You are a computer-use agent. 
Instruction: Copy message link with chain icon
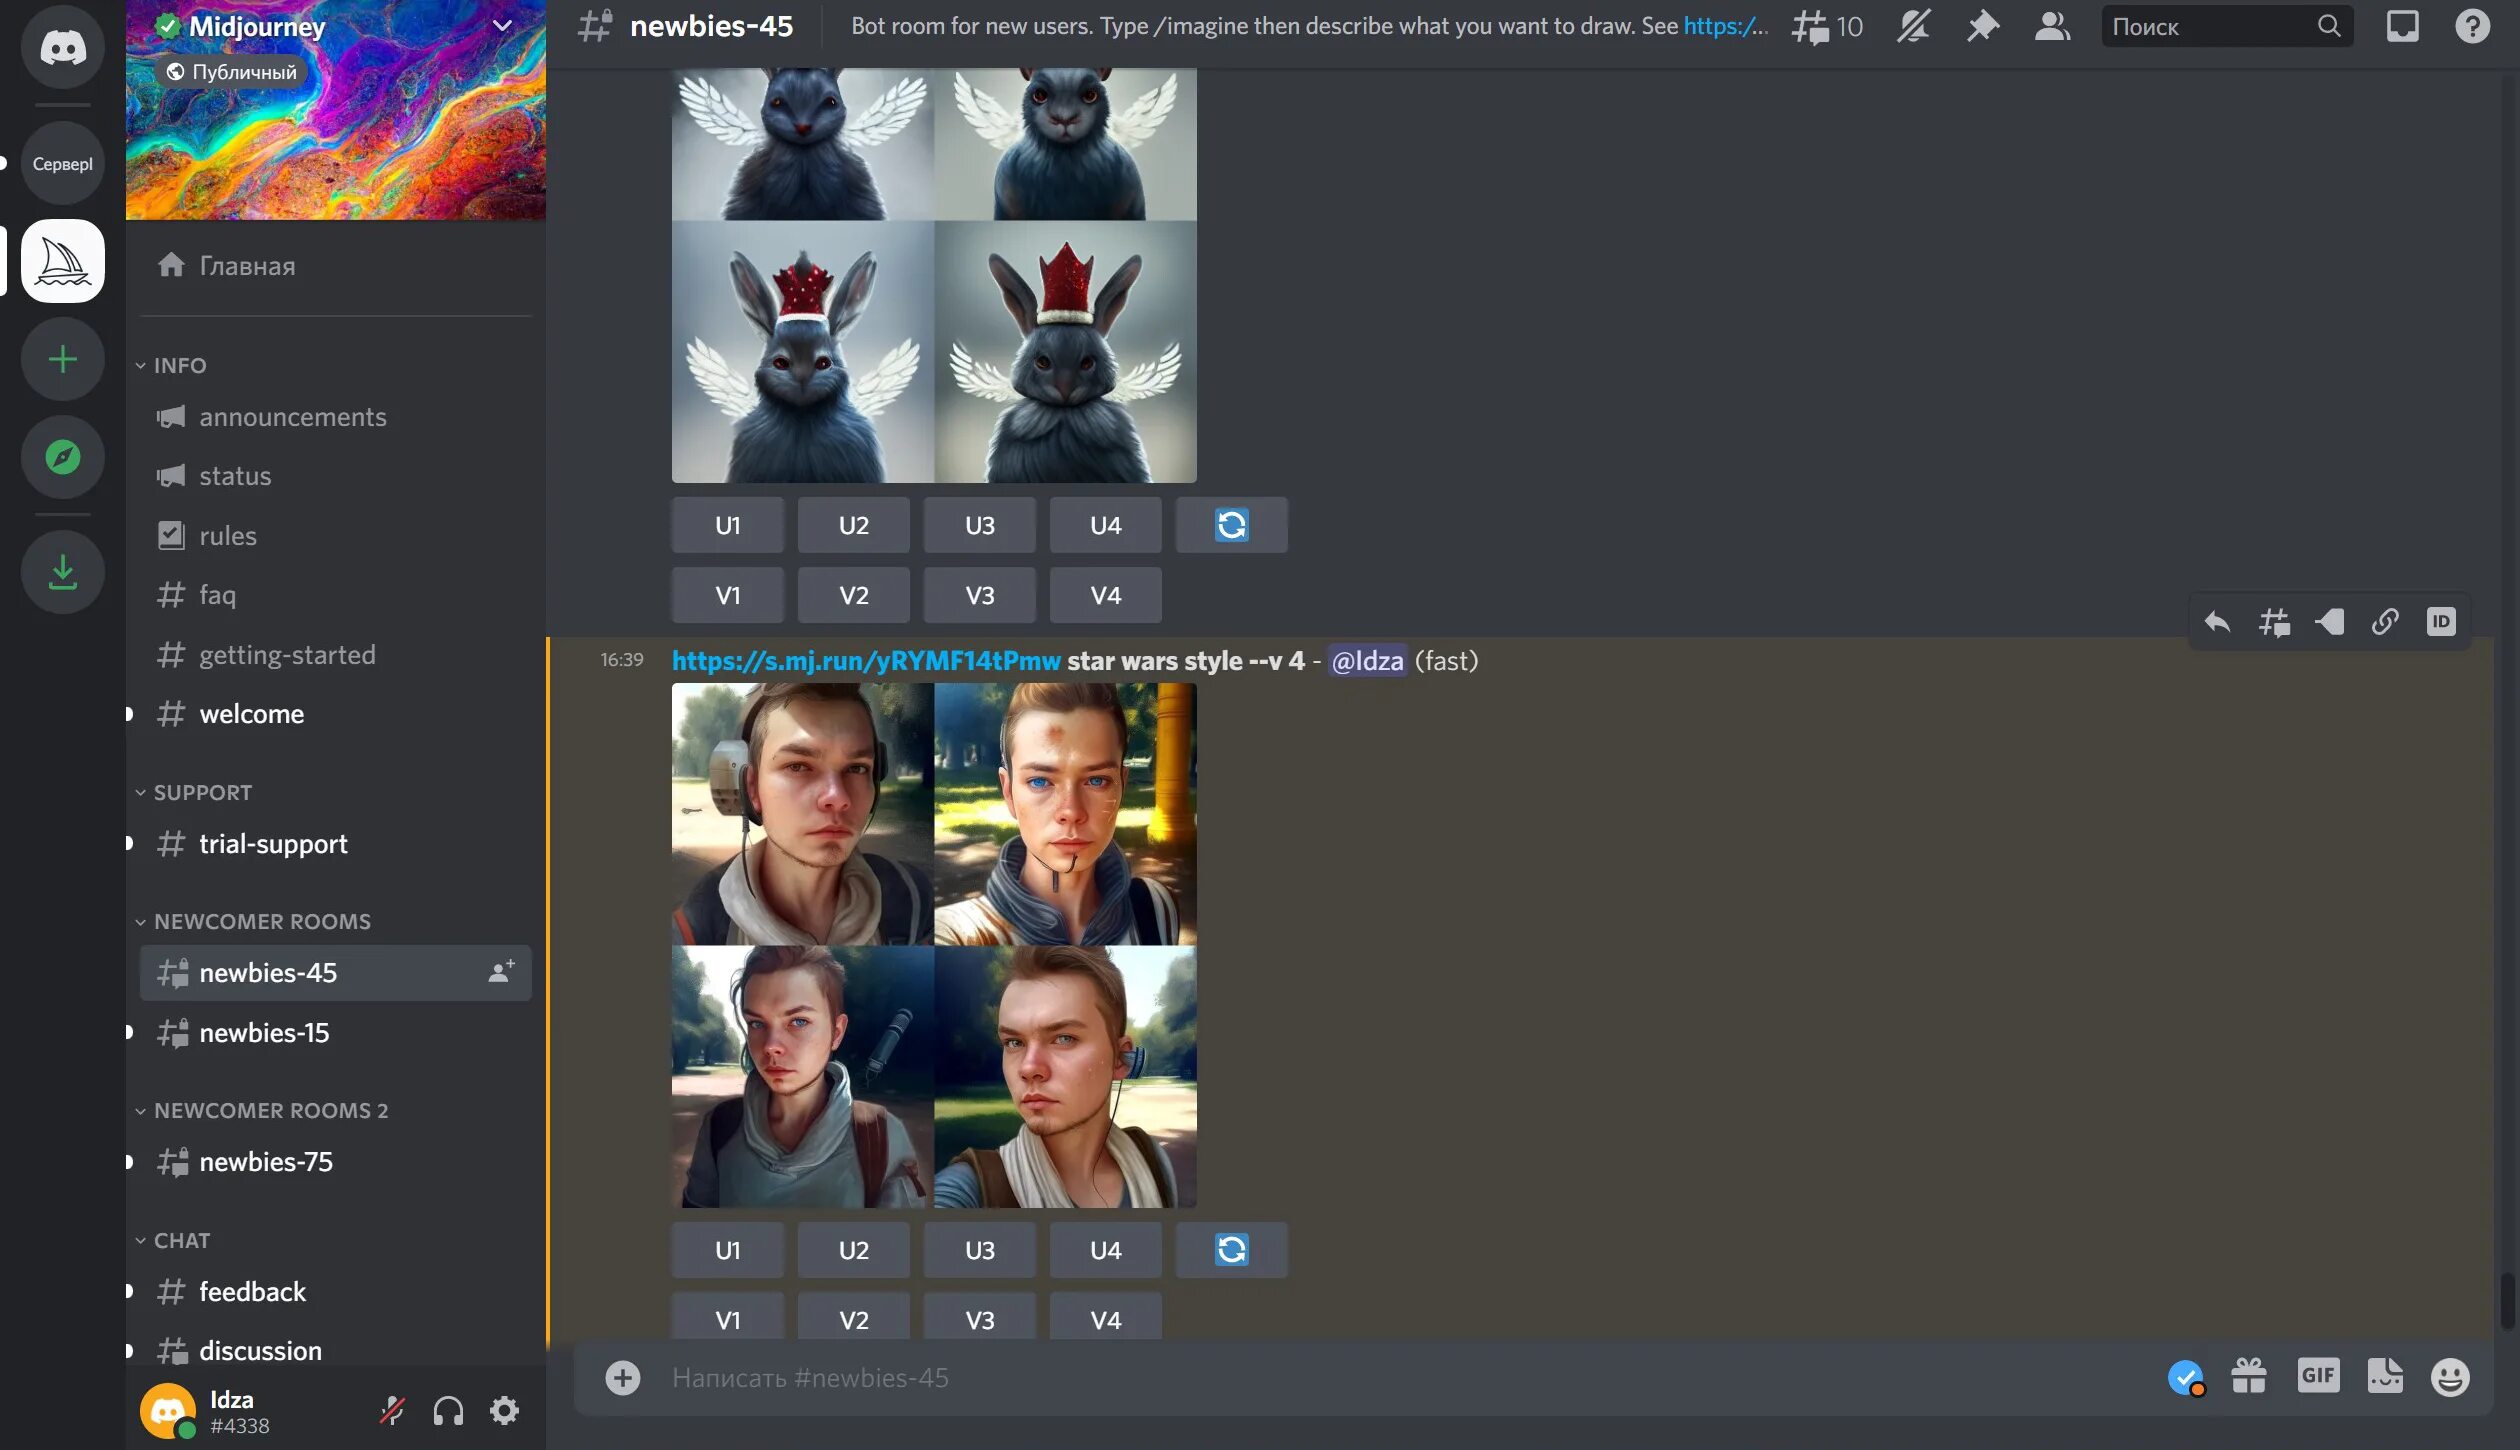(2385, 622)
